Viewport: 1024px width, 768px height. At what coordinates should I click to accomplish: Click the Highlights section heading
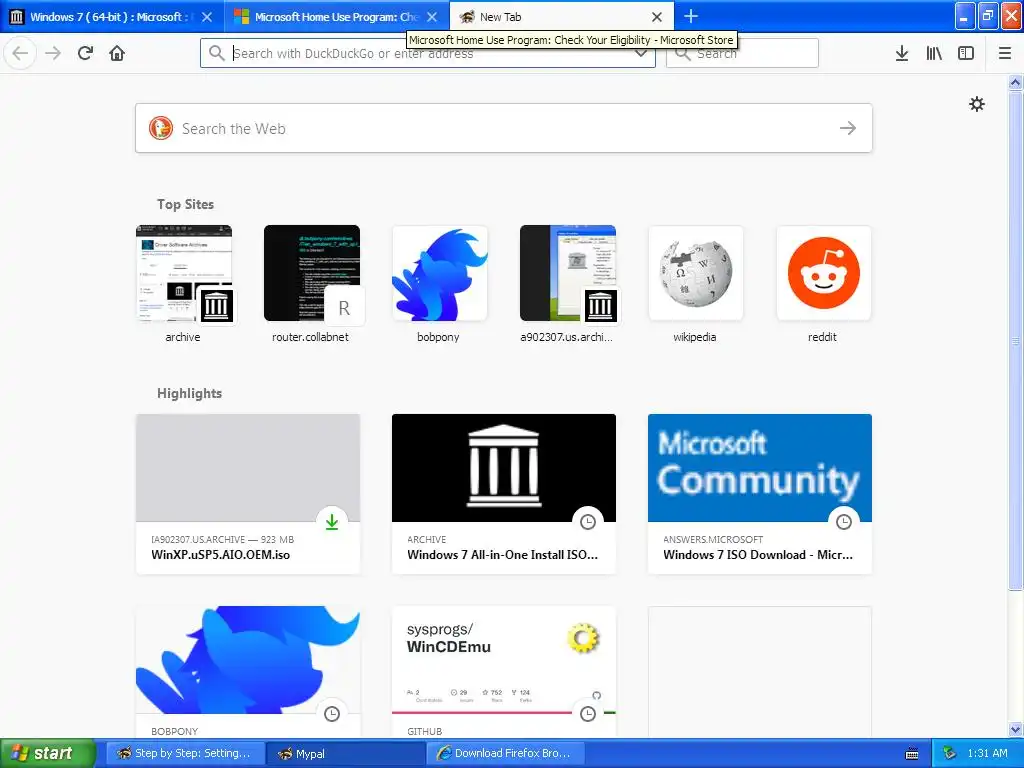click(189, 393)
